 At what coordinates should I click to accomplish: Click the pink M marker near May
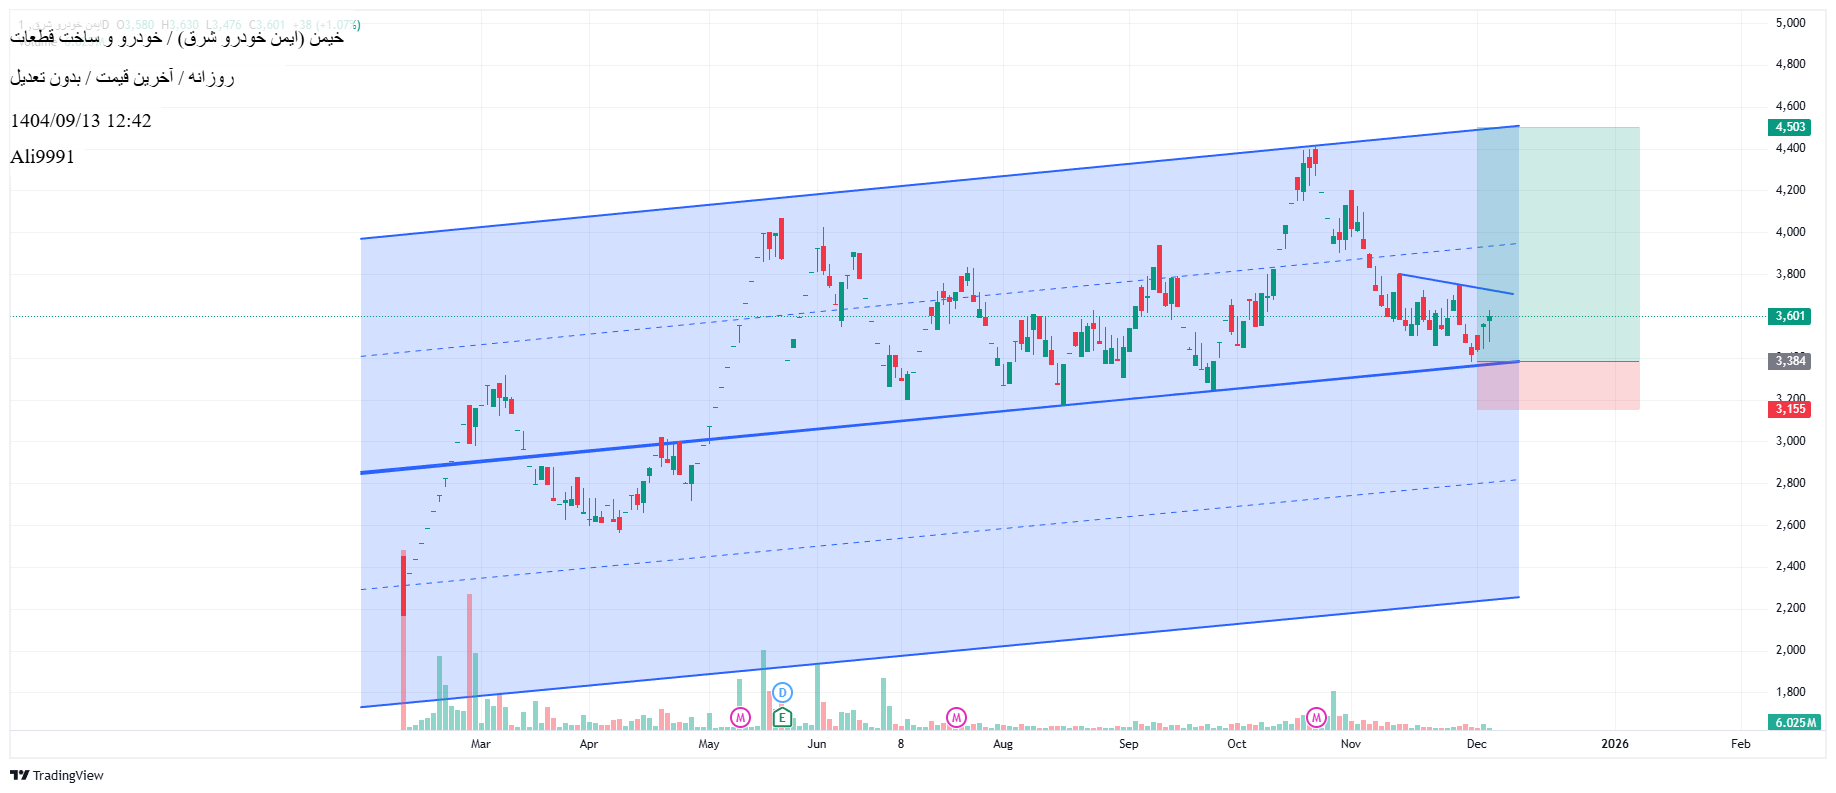[x=740, y=717]
